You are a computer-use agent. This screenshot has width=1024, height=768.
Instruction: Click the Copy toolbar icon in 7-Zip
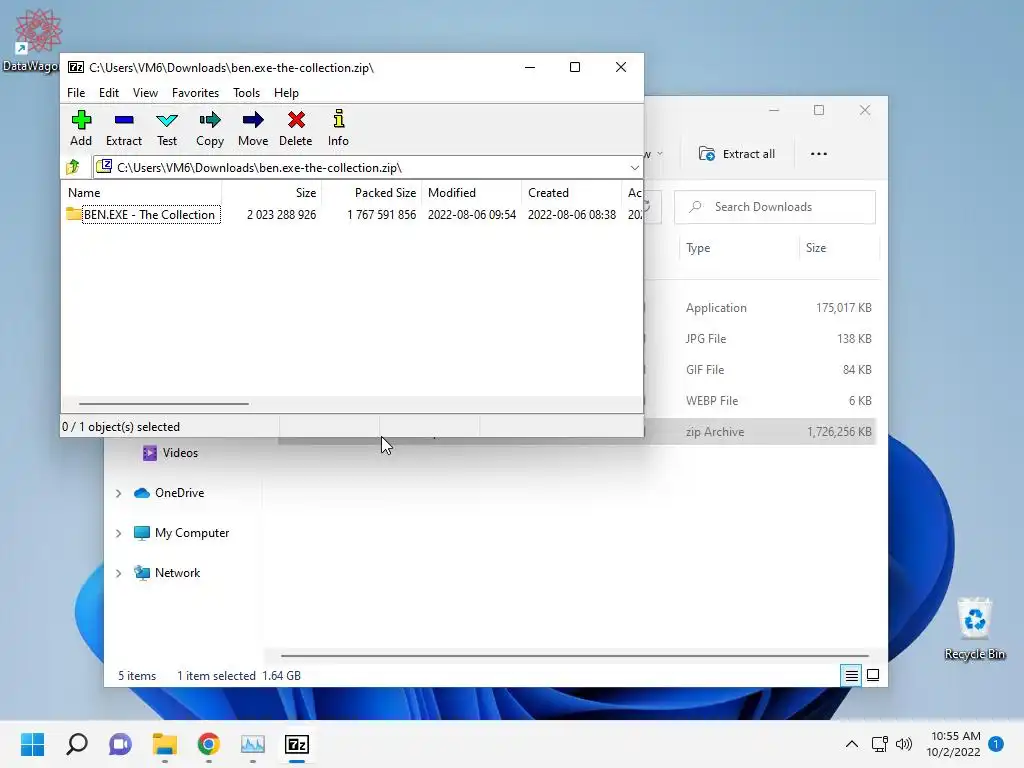tap(210, 128)
